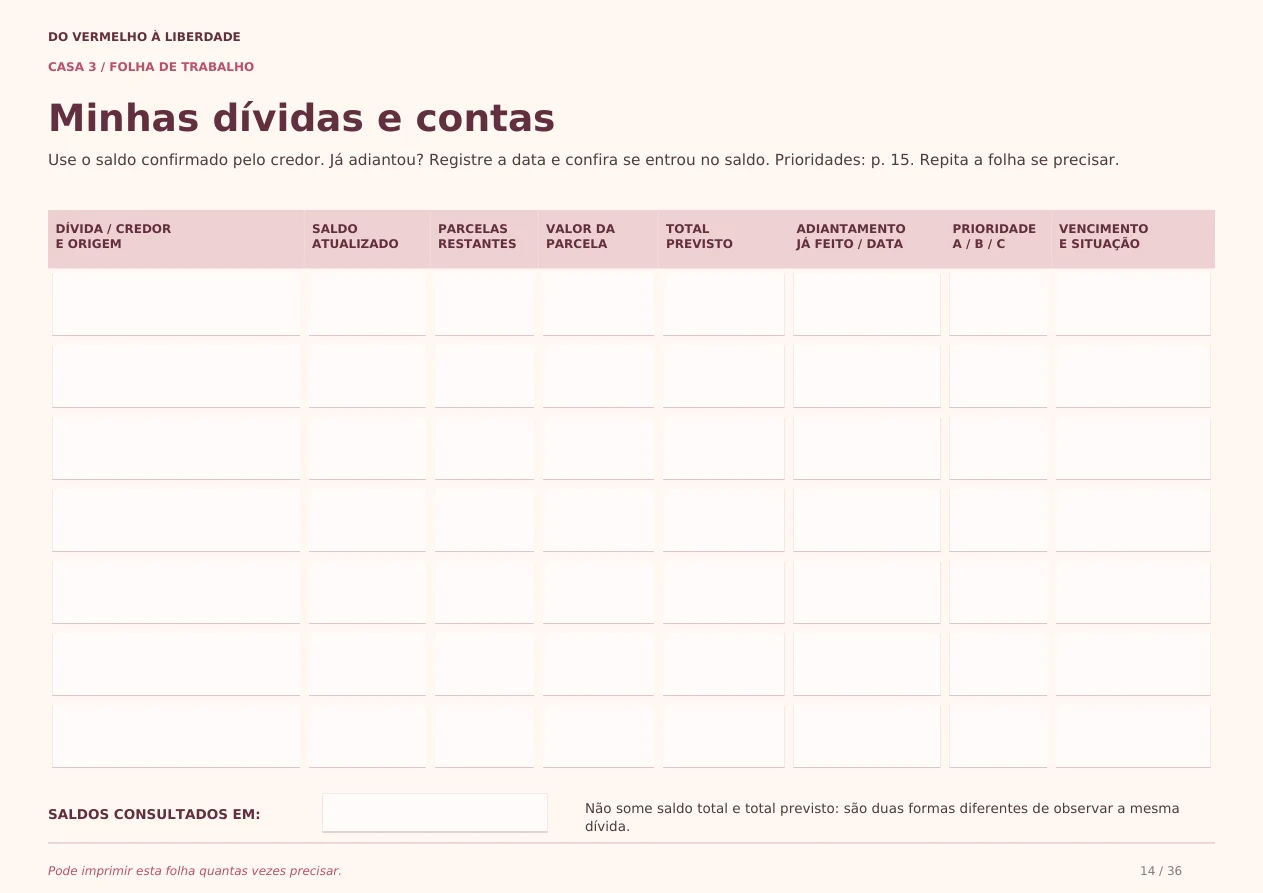Click last-row field in 'Total Previsto' column
This screenshot has width=1263, height=893.
[x=724, y=736]
